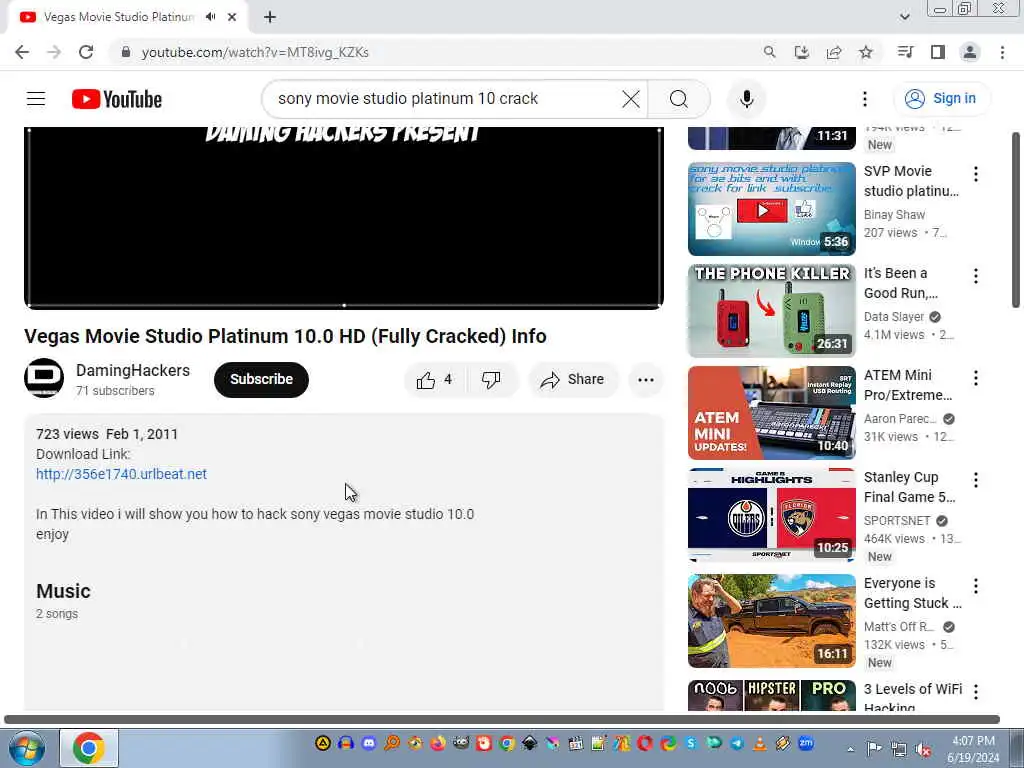Click the '2 songs' music text

point(57,614)
